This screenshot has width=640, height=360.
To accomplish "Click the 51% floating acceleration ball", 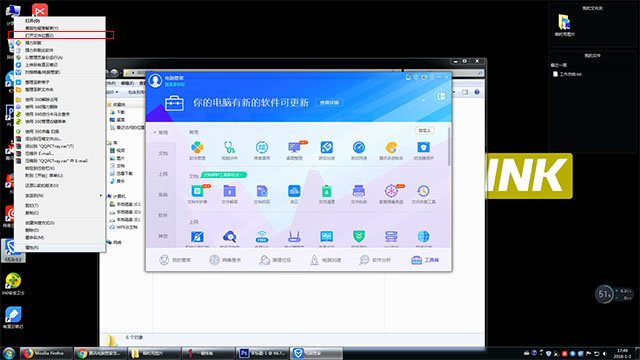I will [604, 294].
